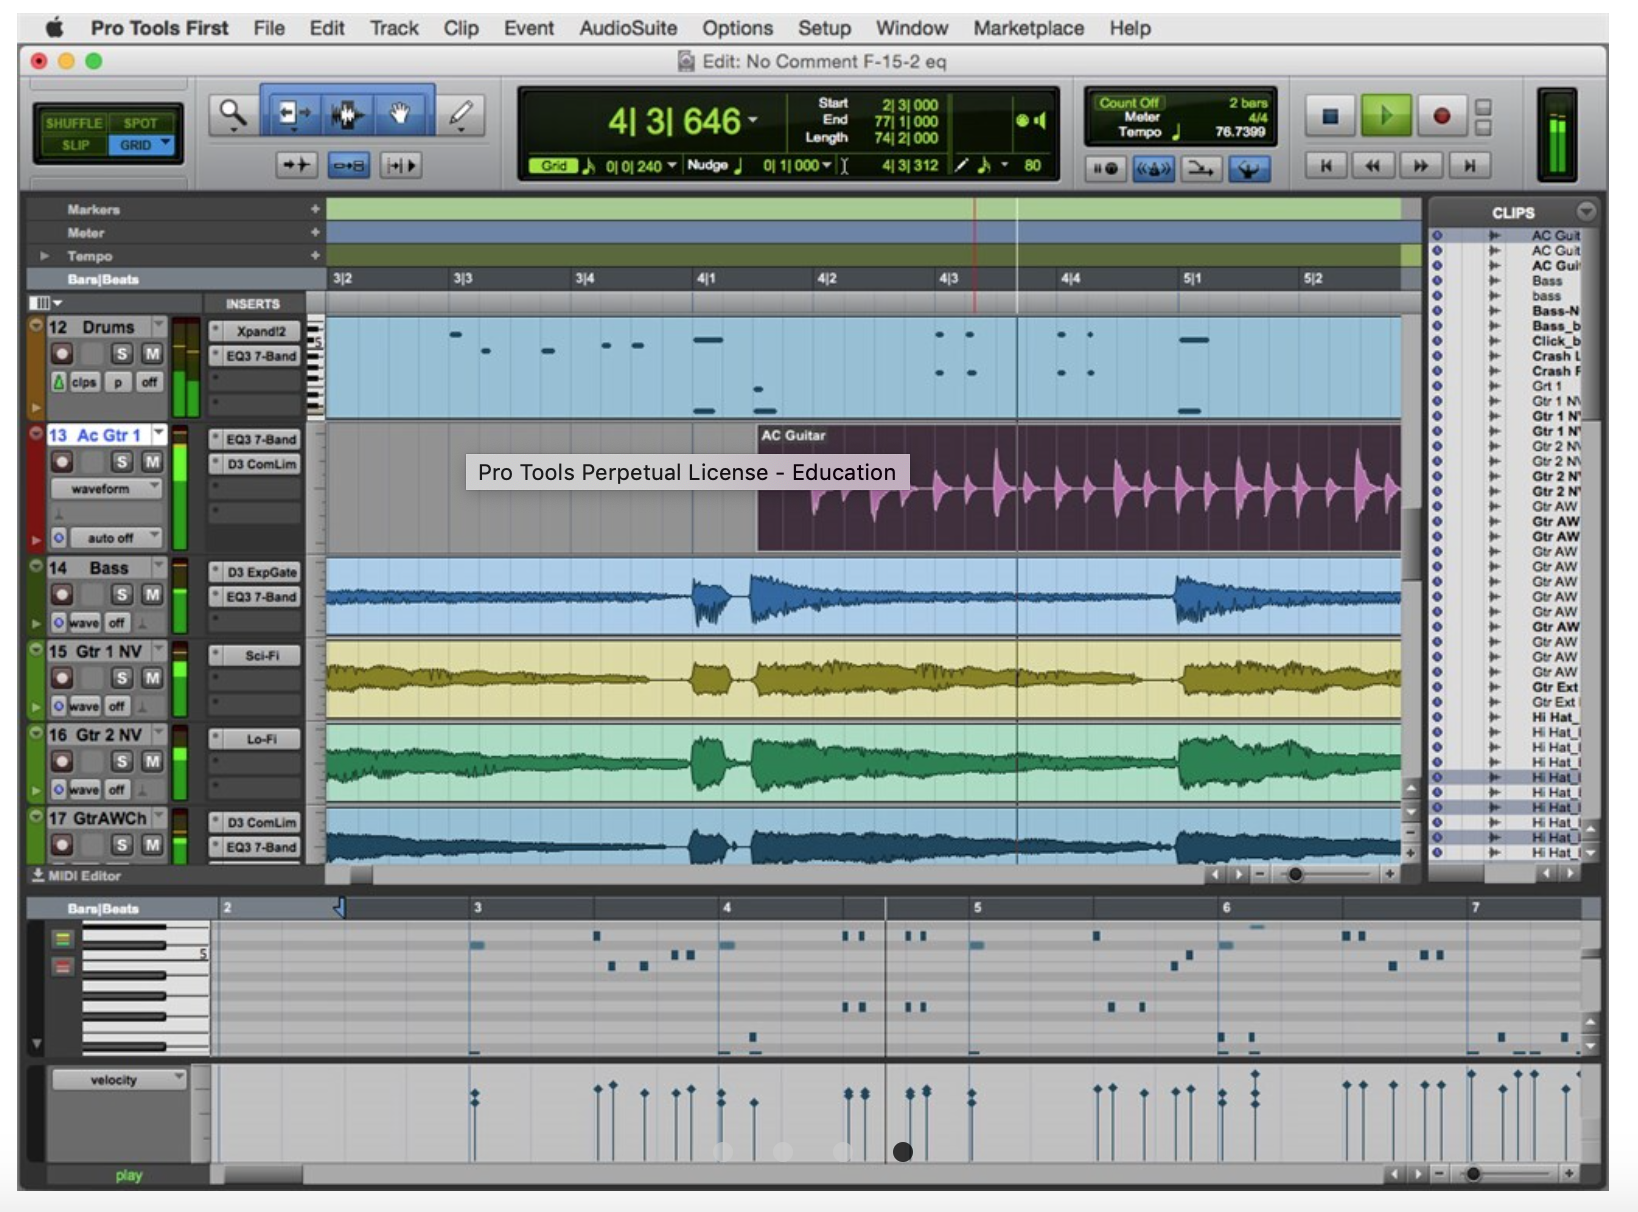Open the AudioSuite menu
The image size is (1638, 1212).
click(628, 28)
